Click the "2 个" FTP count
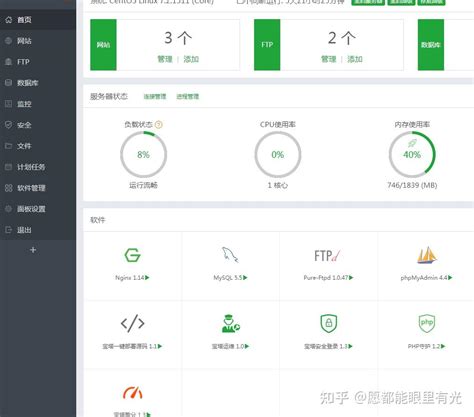This screenshot has width=474, height=417. 342,38
